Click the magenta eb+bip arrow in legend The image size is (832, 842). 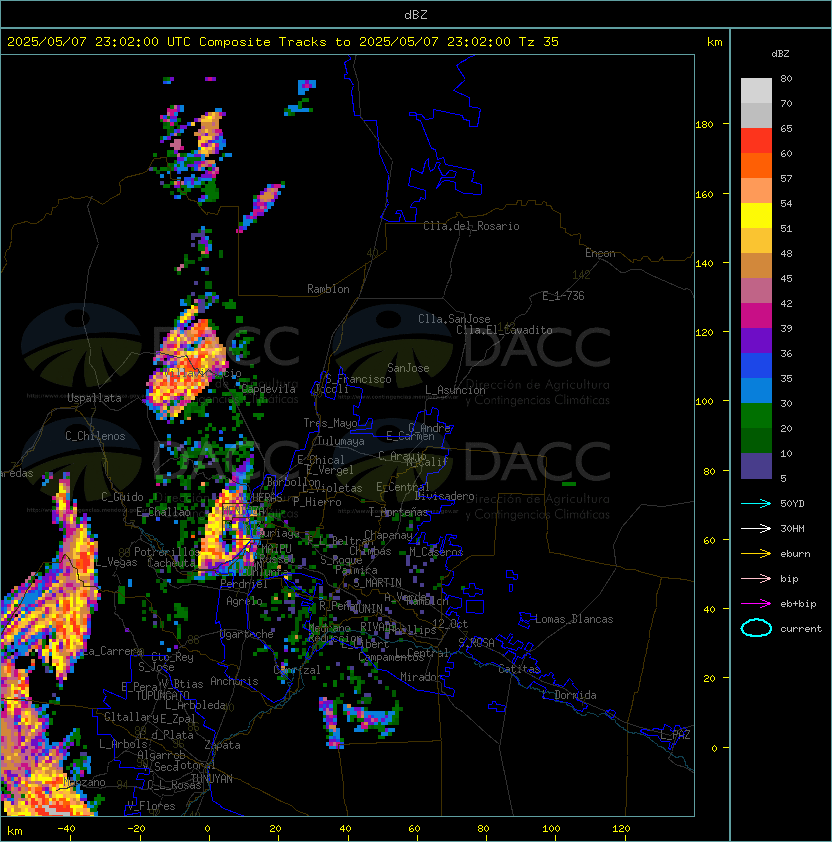756,604
